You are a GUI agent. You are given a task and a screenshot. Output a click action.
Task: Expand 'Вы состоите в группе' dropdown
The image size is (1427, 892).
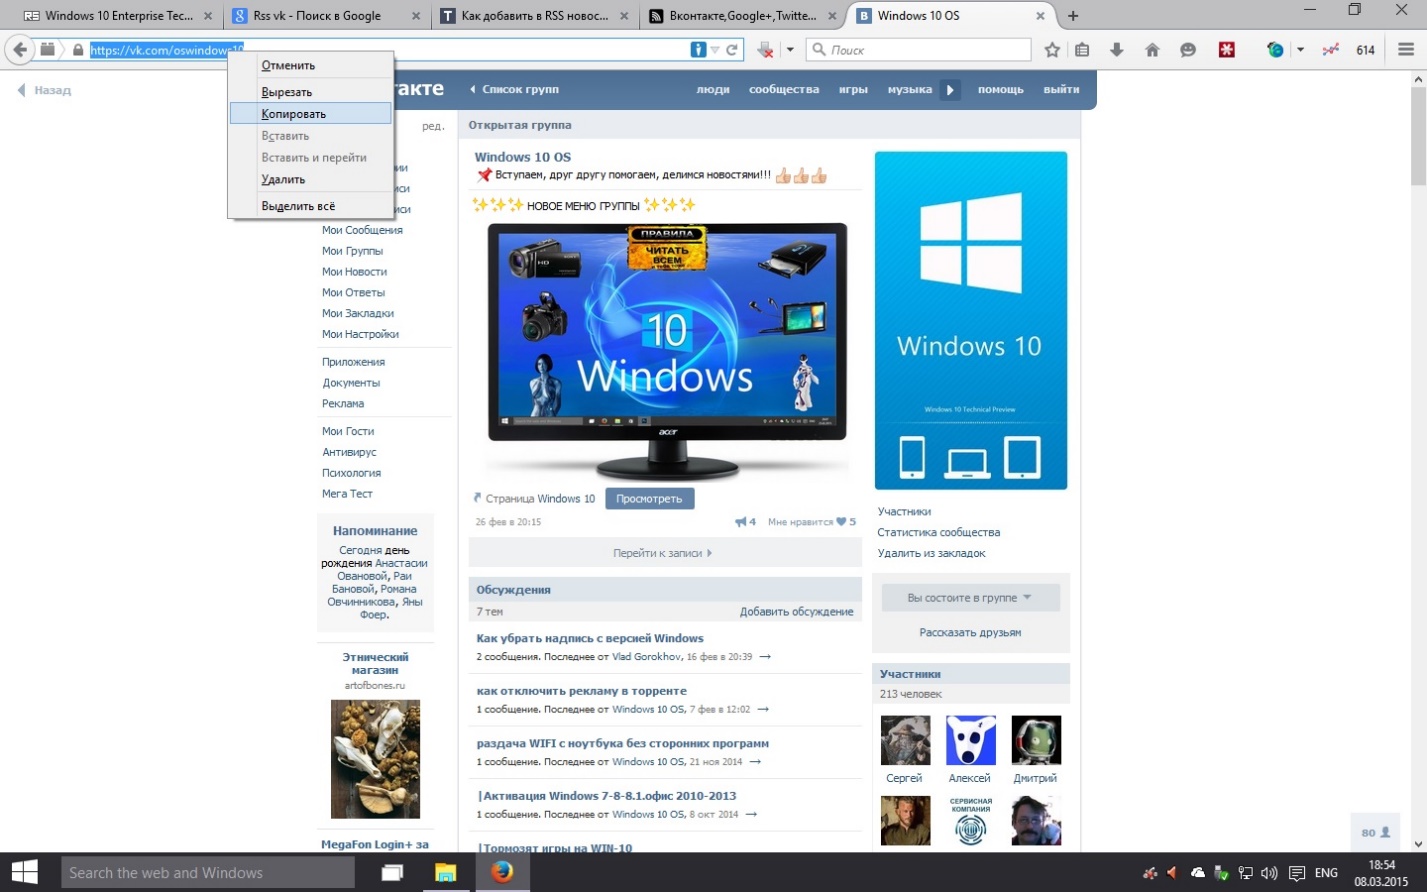[x=970, y=597]
